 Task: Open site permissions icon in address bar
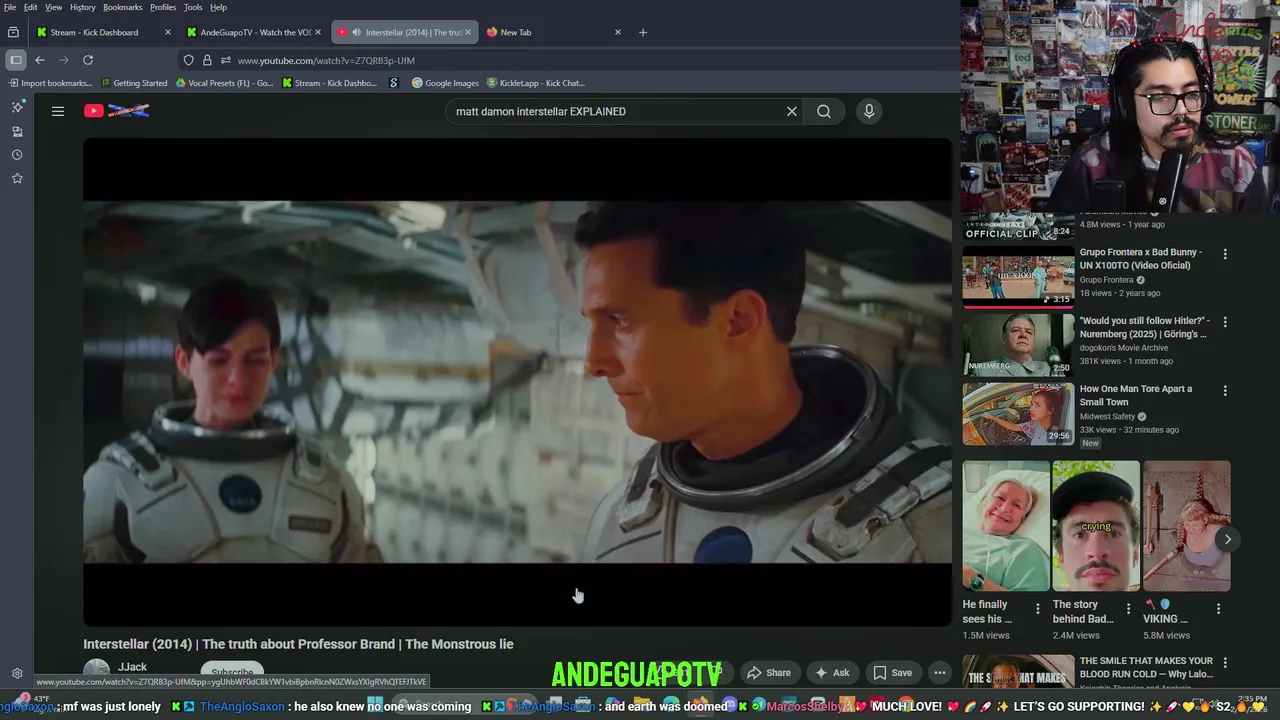(x=225, y=60)
